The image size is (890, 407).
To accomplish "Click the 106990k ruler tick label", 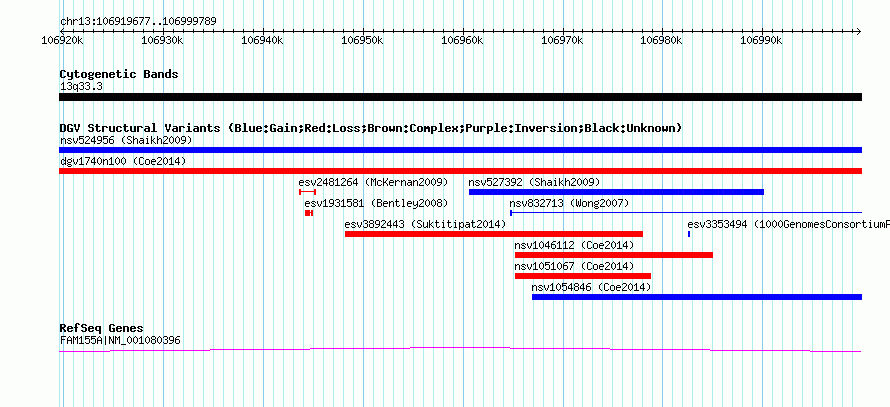I will (x=762, y=40).
